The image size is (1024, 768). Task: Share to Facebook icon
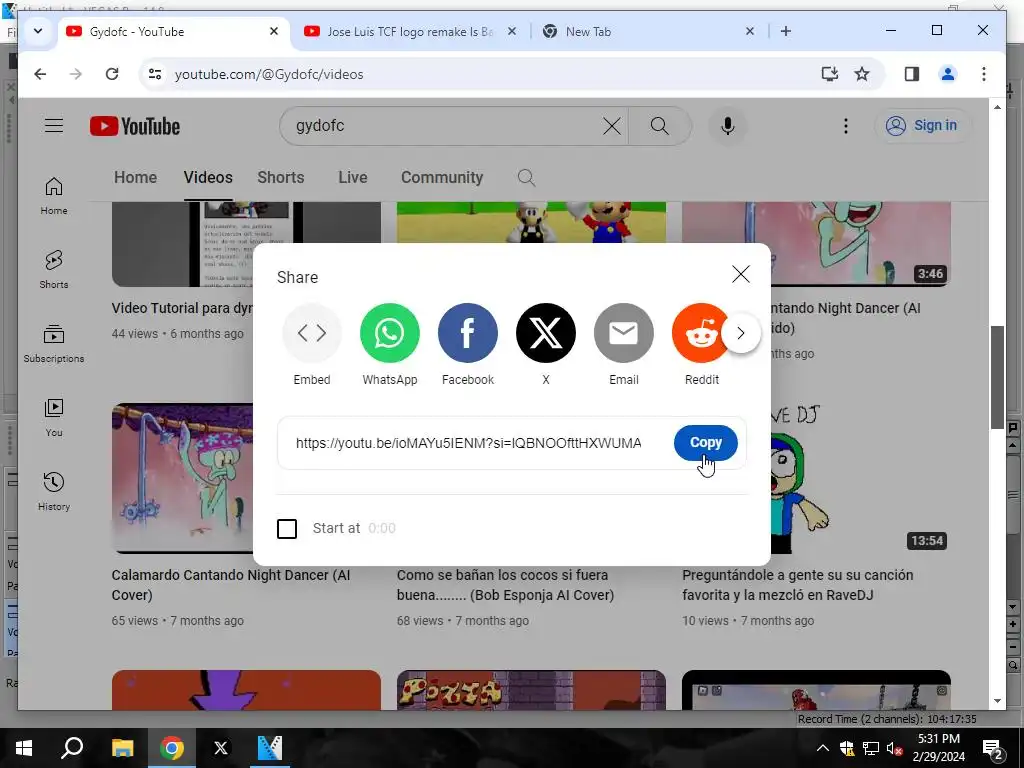[468, 333]
